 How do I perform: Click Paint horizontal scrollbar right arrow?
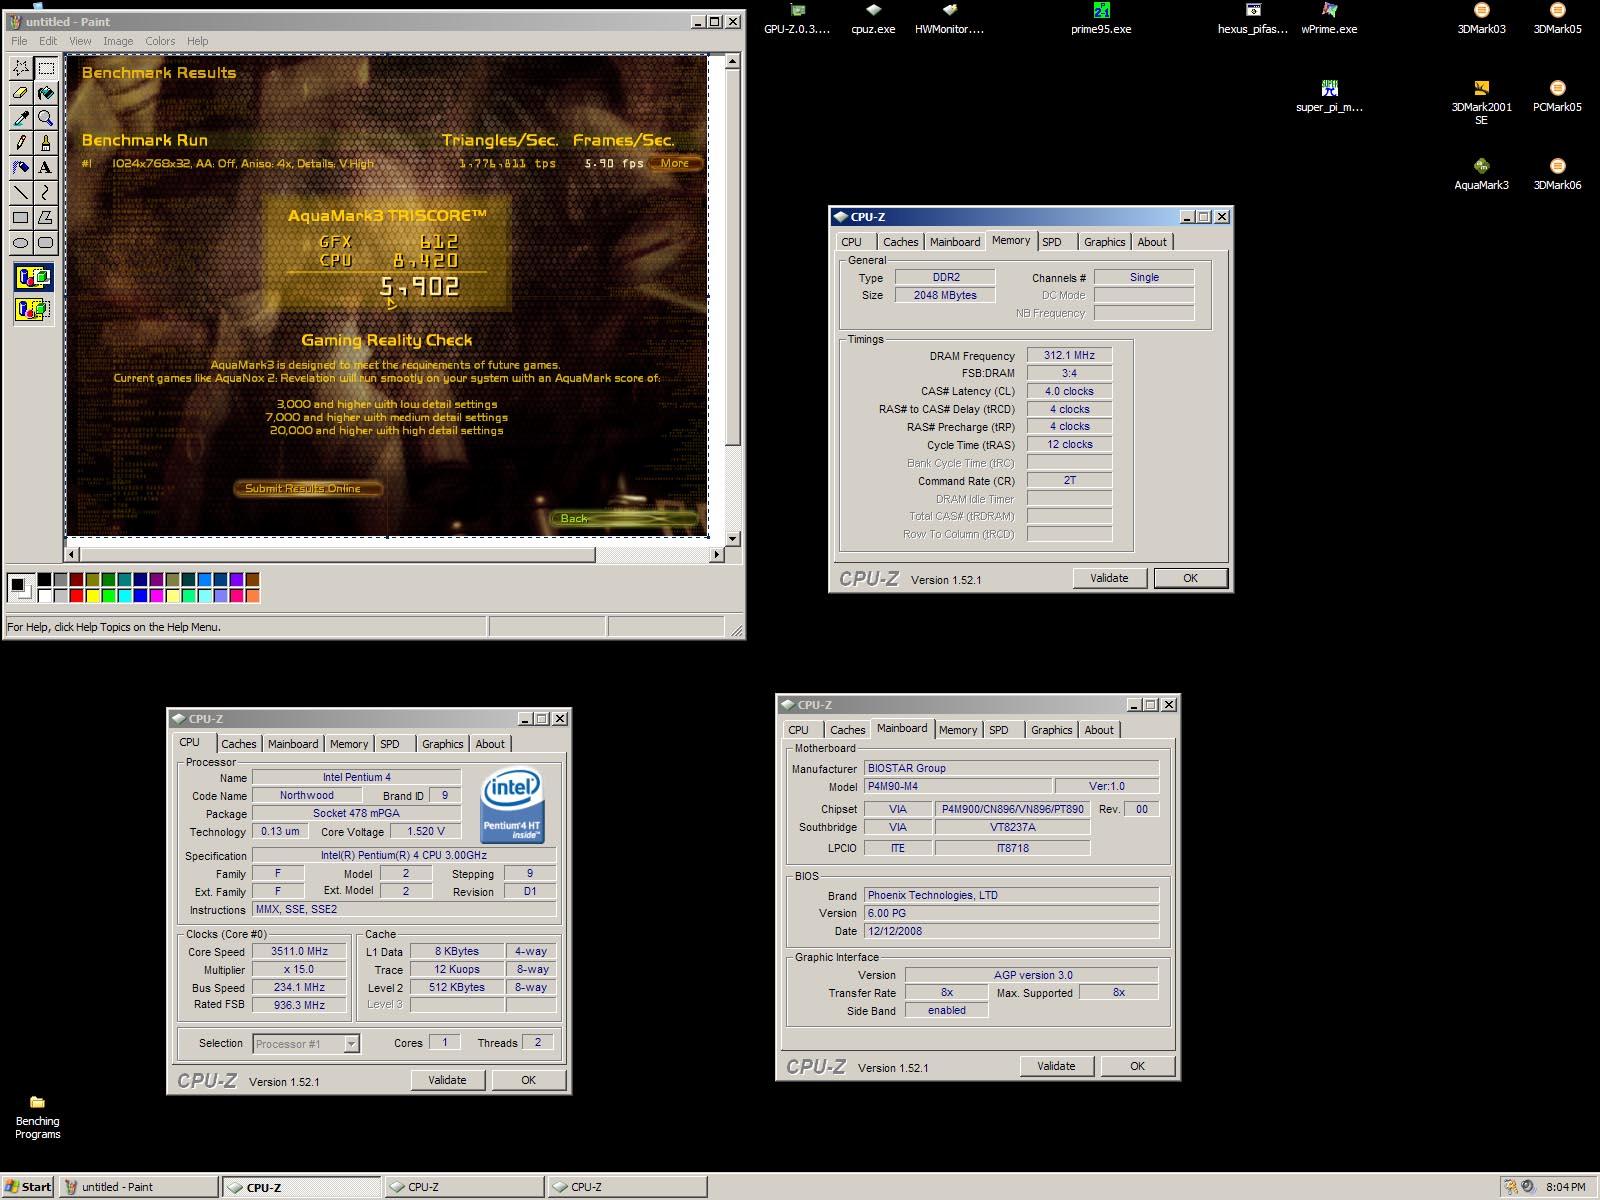tap(716, 554)
